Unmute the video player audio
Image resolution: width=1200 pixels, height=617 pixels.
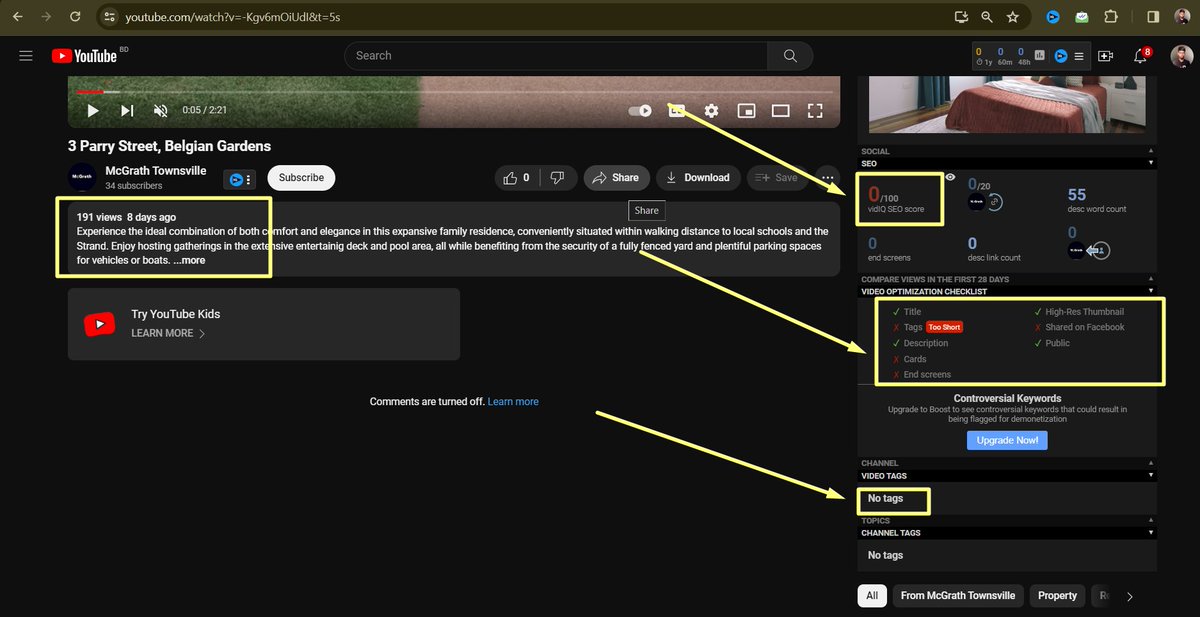[x=161, y=110]
